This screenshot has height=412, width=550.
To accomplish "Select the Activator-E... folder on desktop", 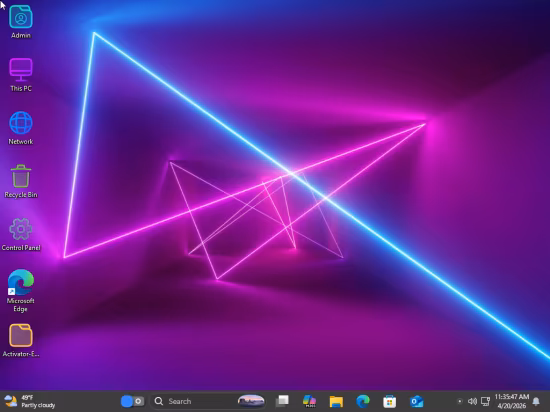I will click(21, 340).
